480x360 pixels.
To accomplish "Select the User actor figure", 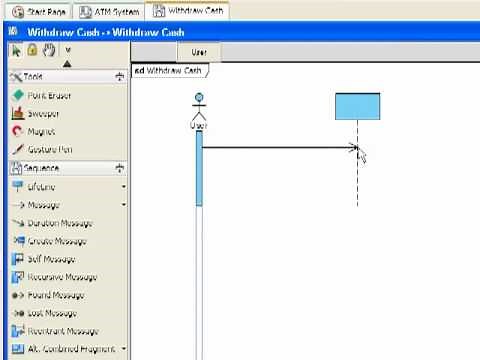I will pos(199,111).
